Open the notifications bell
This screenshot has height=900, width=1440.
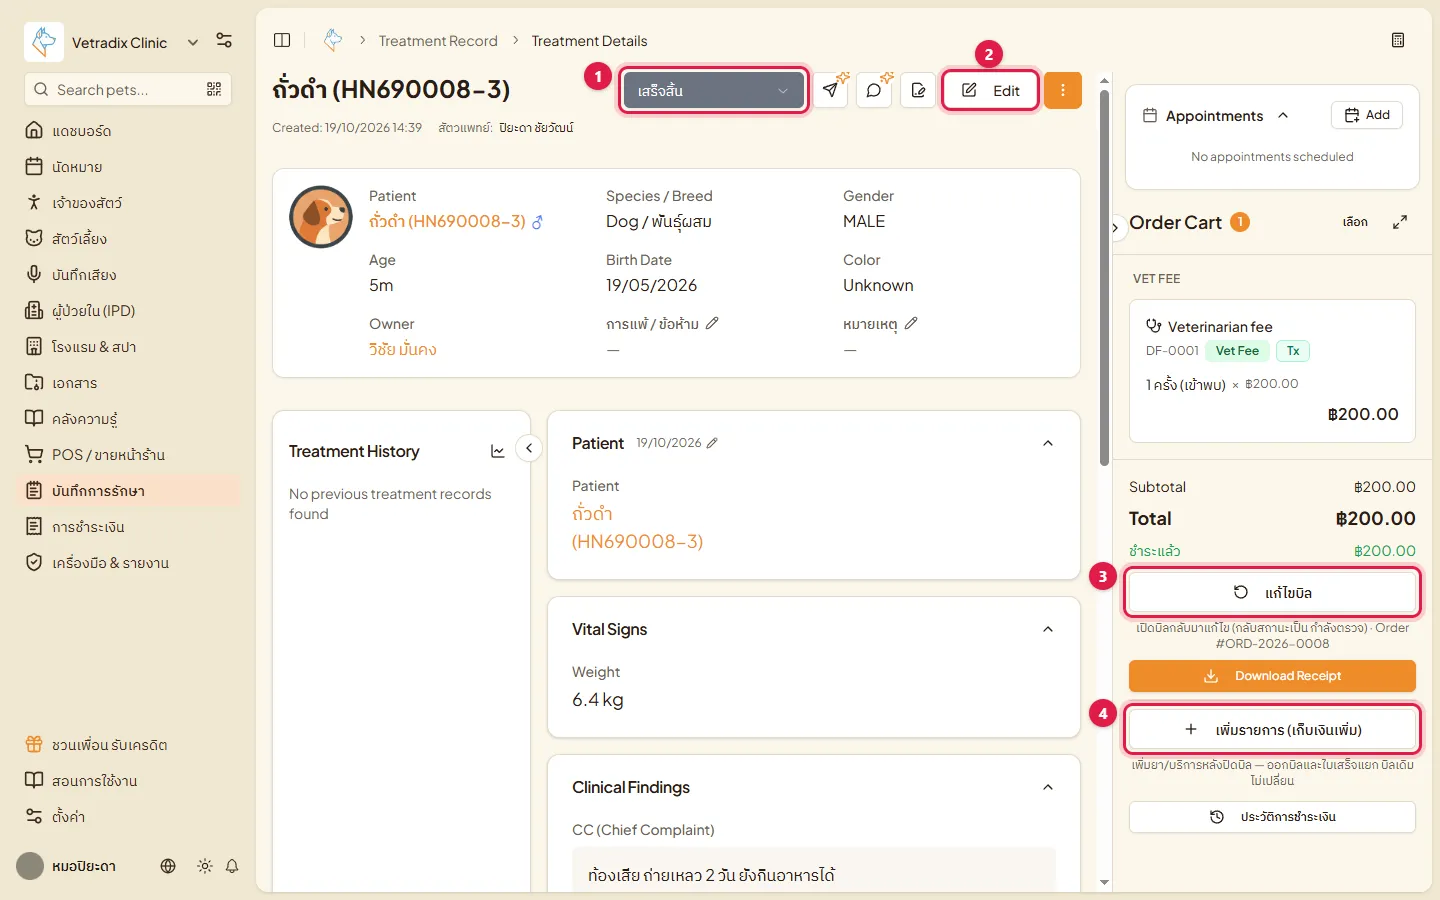tap(232, 866)
